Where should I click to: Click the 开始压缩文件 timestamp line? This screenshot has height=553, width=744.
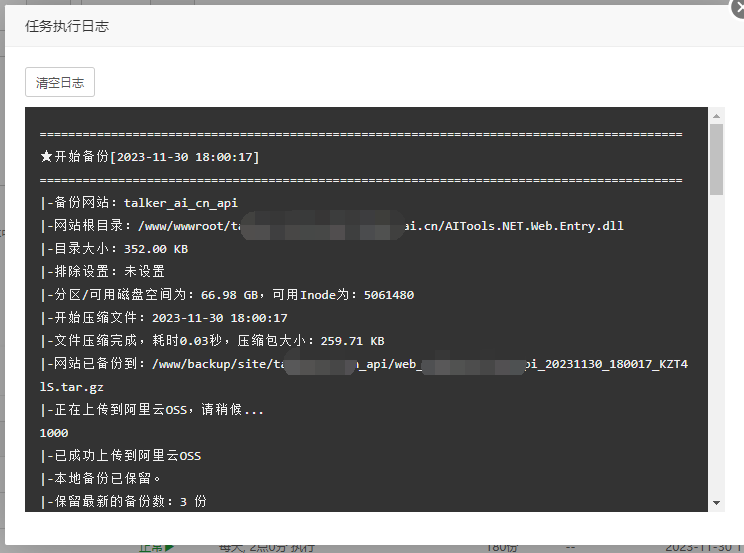[164, 318]
